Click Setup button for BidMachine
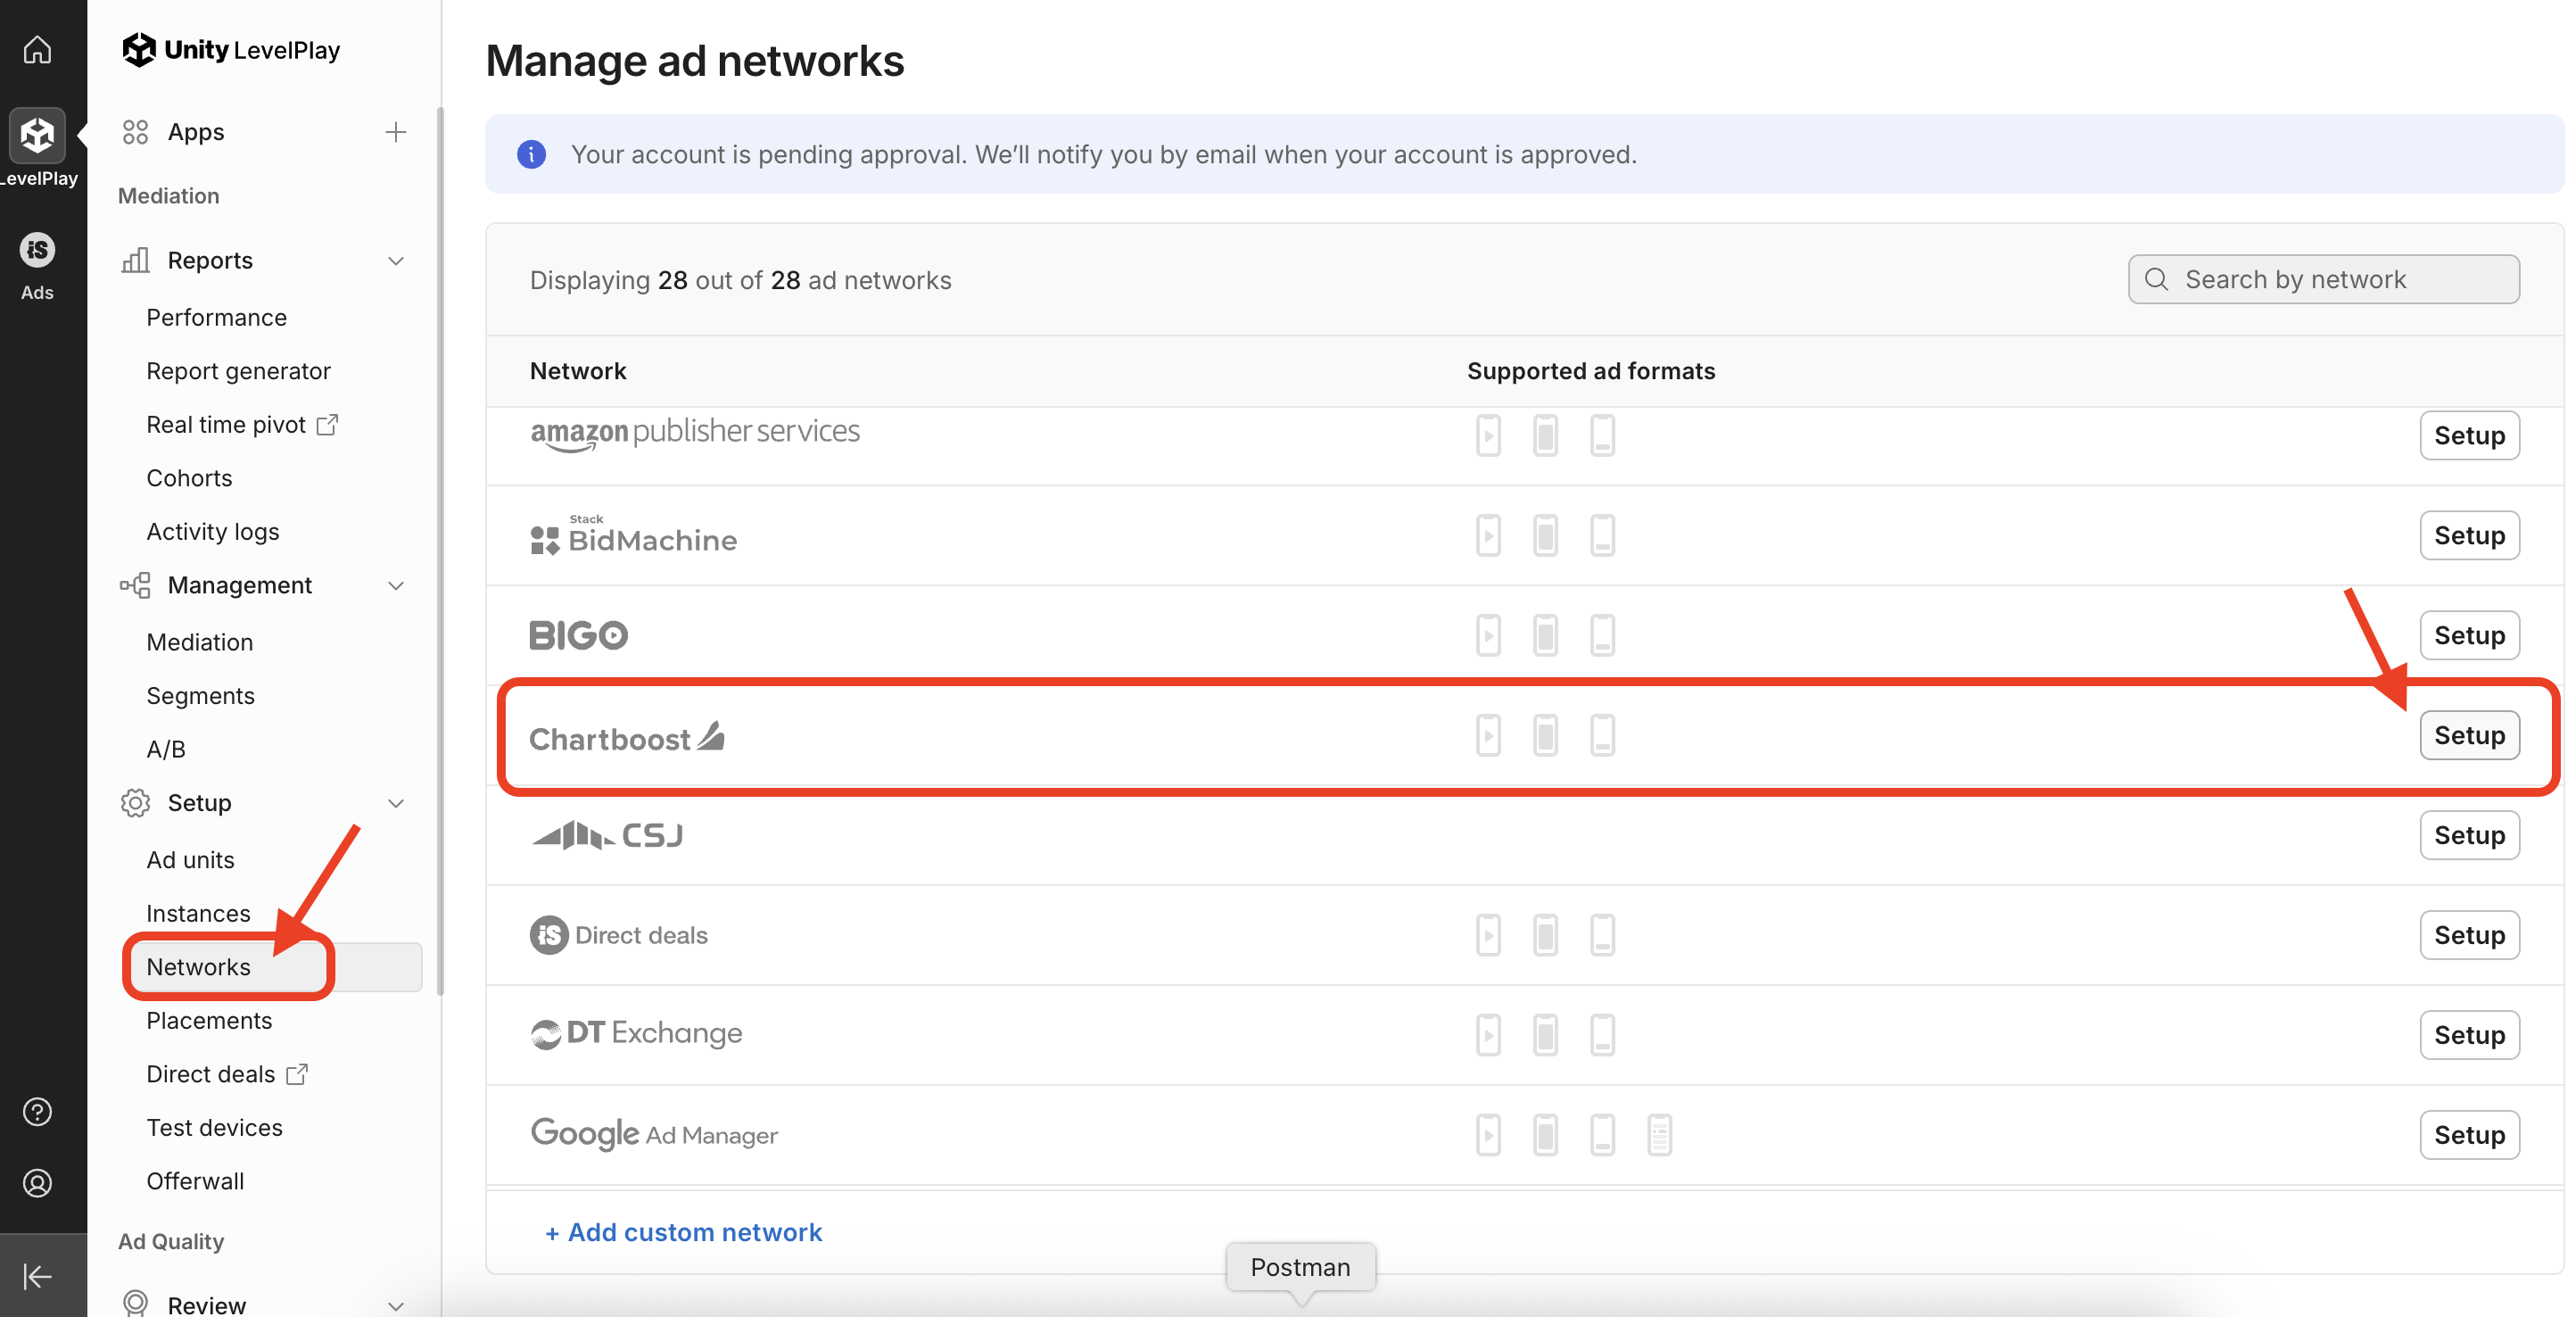 (x=2468, y=535)
